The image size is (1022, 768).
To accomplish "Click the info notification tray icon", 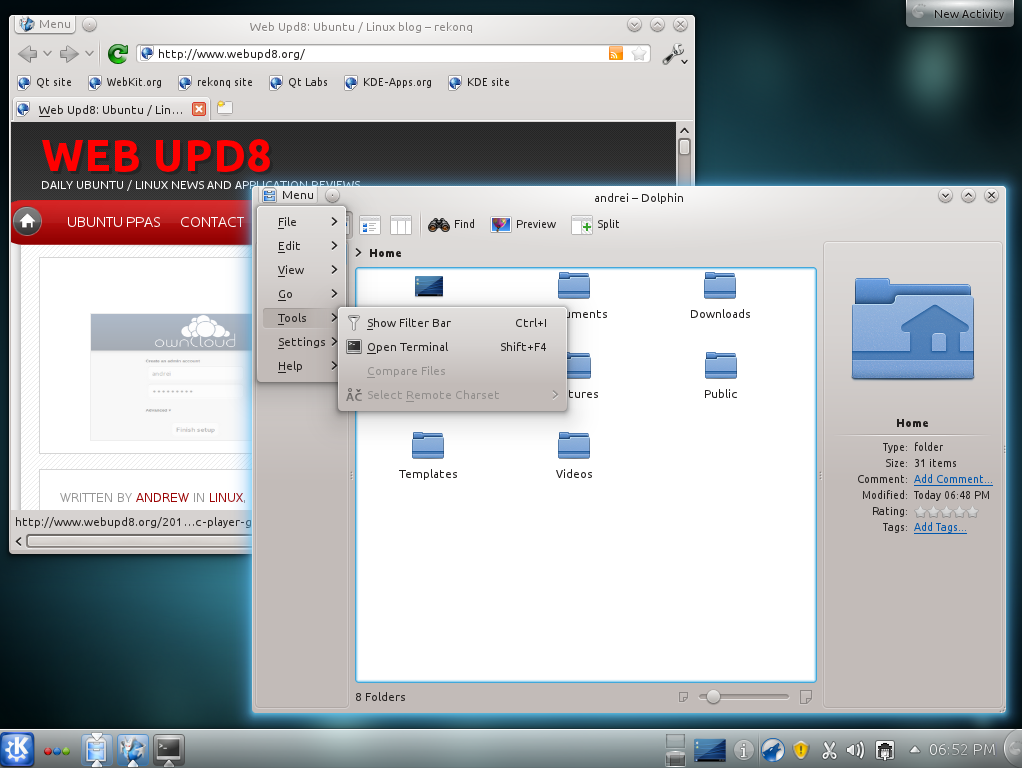I will (x=743, y=750).
